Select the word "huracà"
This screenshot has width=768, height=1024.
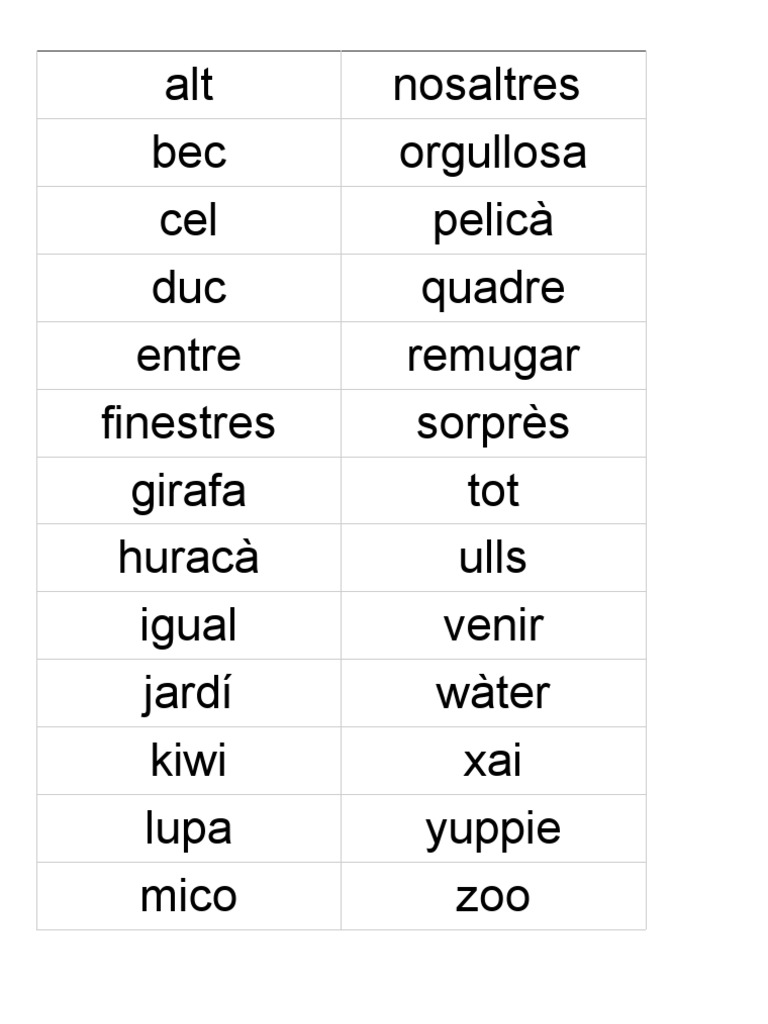coord(189,558)
